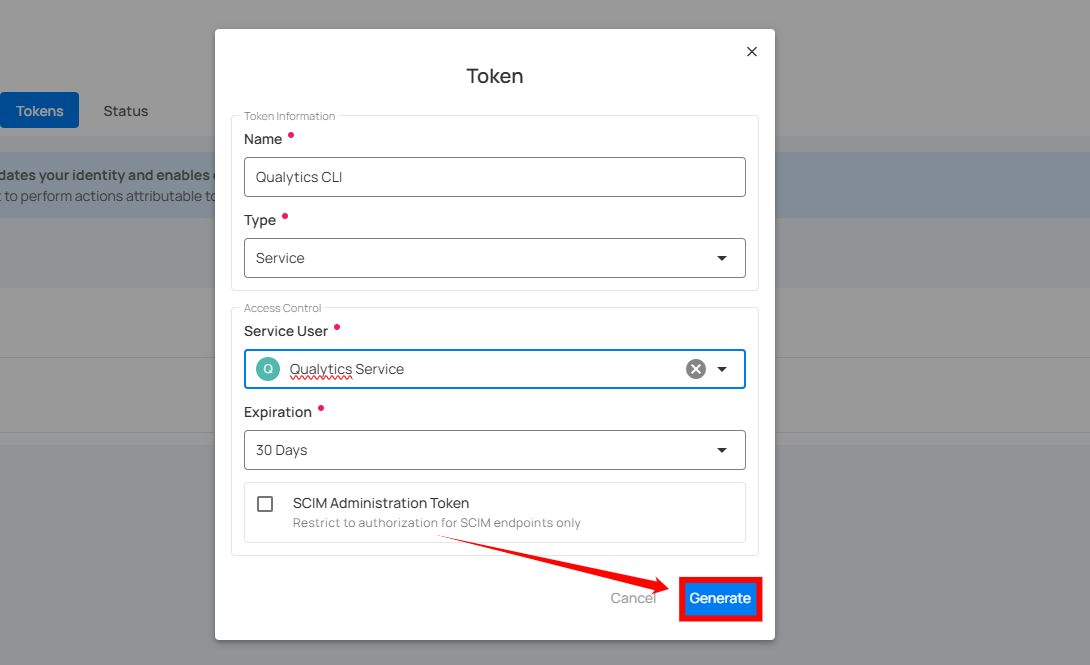Open the Status tab
Image resolution: width=1090 pixels, height=665 pixels.
tap(126, 111)
